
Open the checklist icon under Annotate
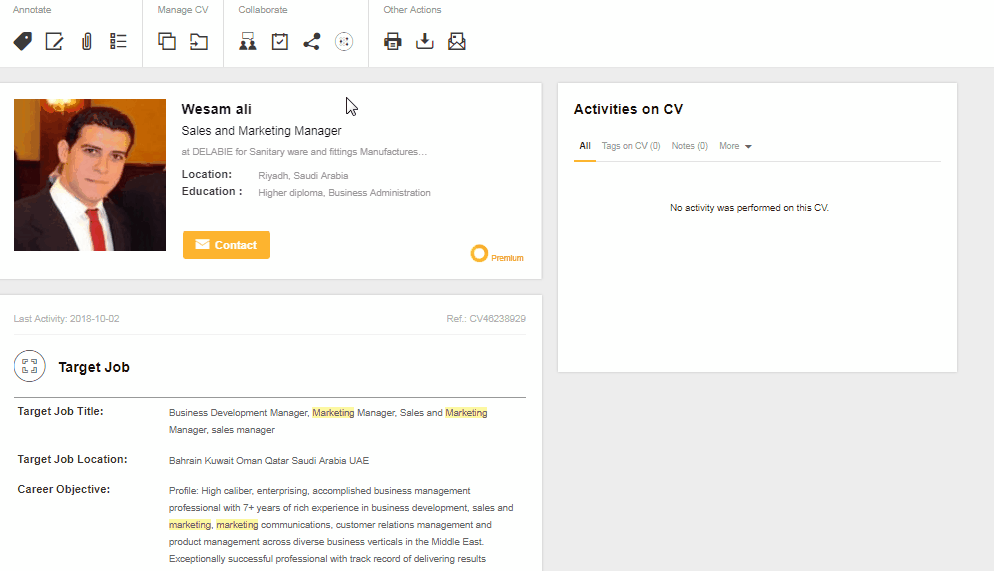coord(118,42)
